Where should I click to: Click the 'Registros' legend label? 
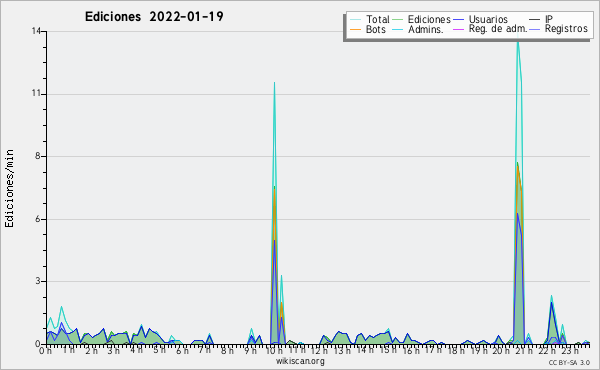pos(566,29)
